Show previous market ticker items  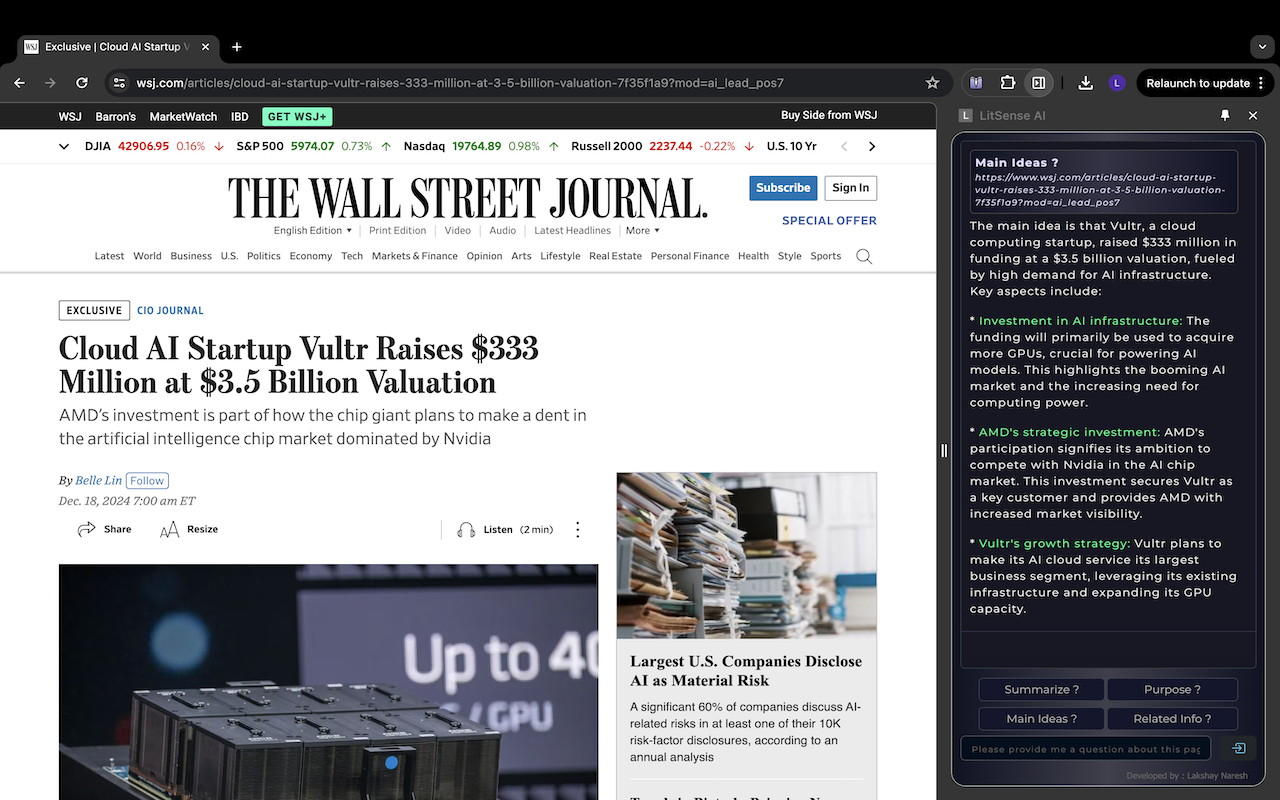844,146
